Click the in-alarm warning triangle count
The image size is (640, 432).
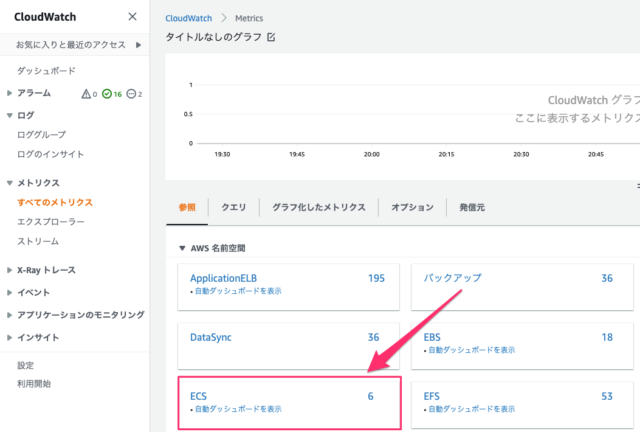coord(89,94)
